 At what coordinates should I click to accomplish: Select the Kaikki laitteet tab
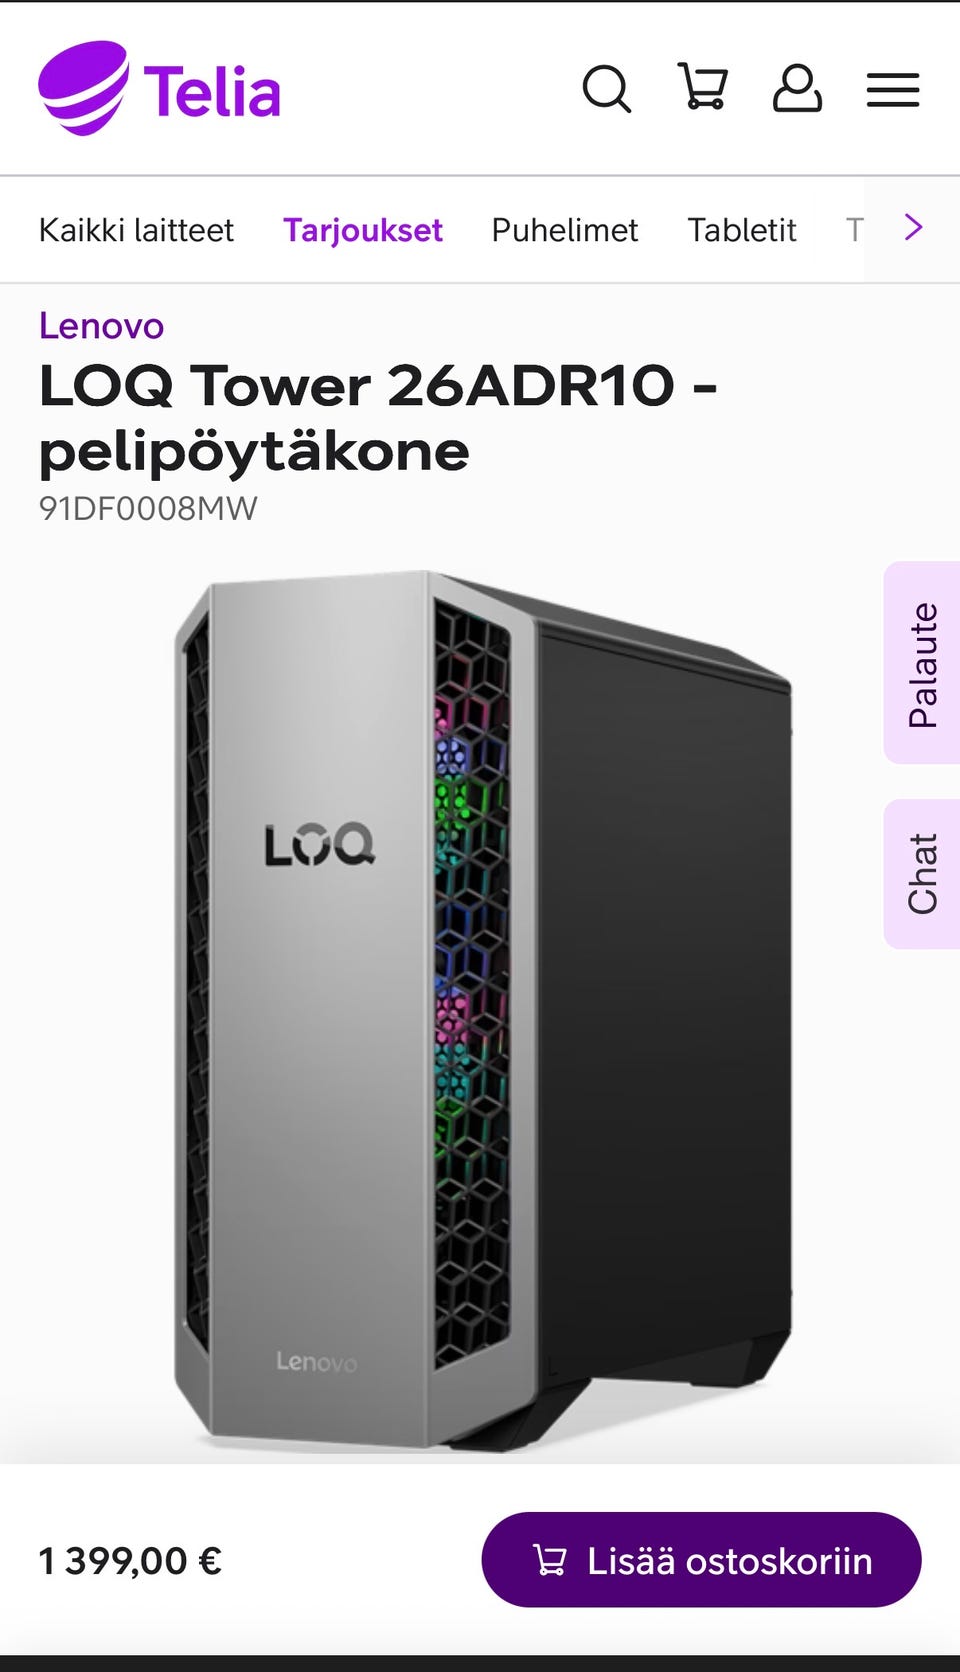coord(136,230)
